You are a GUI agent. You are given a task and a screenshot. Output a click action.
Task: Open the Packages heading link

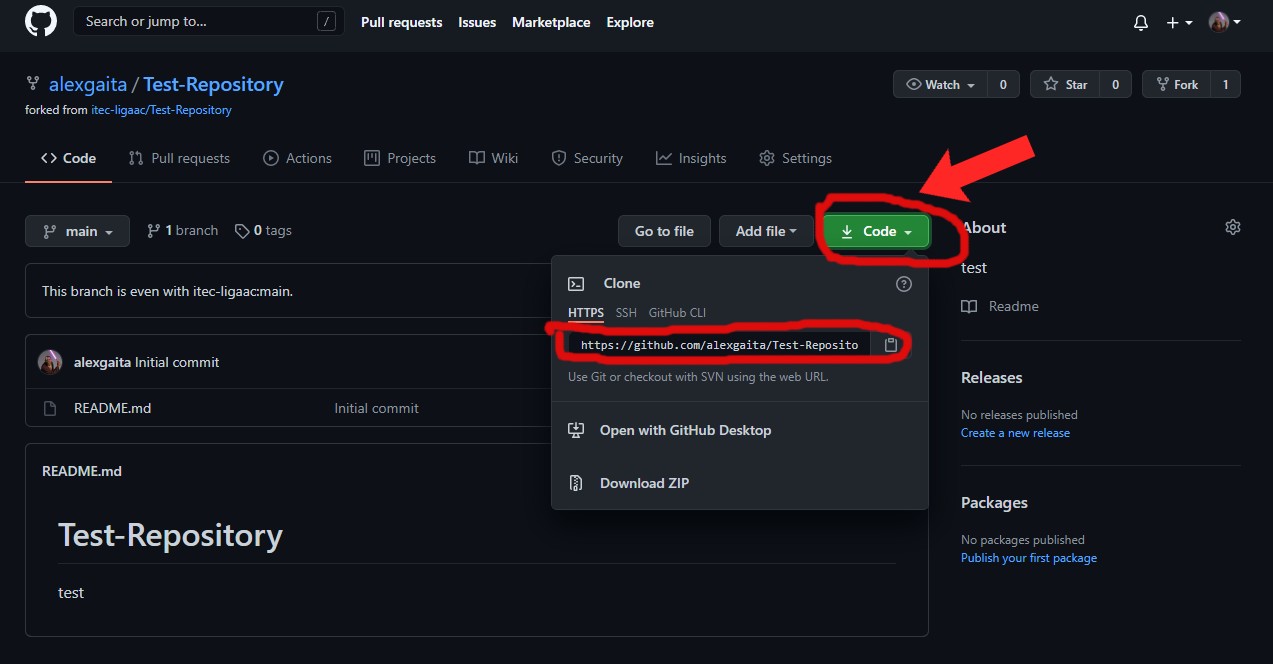[x=994, y=502]
